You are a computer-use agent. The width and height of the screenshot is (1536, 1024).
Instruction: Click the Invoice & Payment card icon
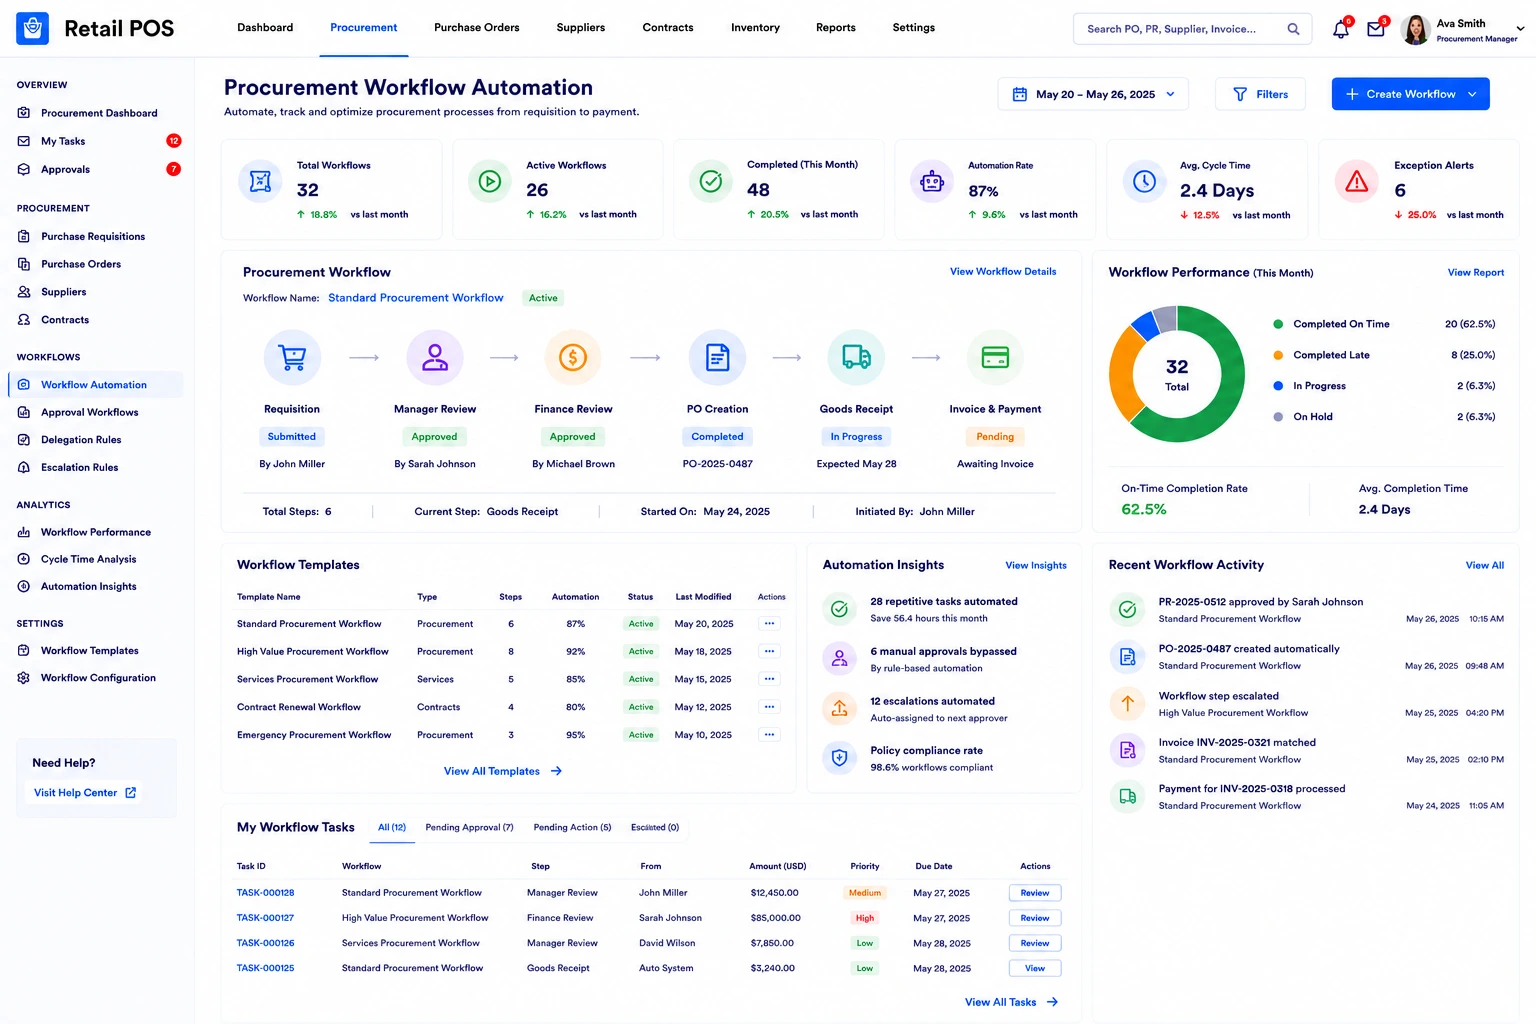[995, 357]
